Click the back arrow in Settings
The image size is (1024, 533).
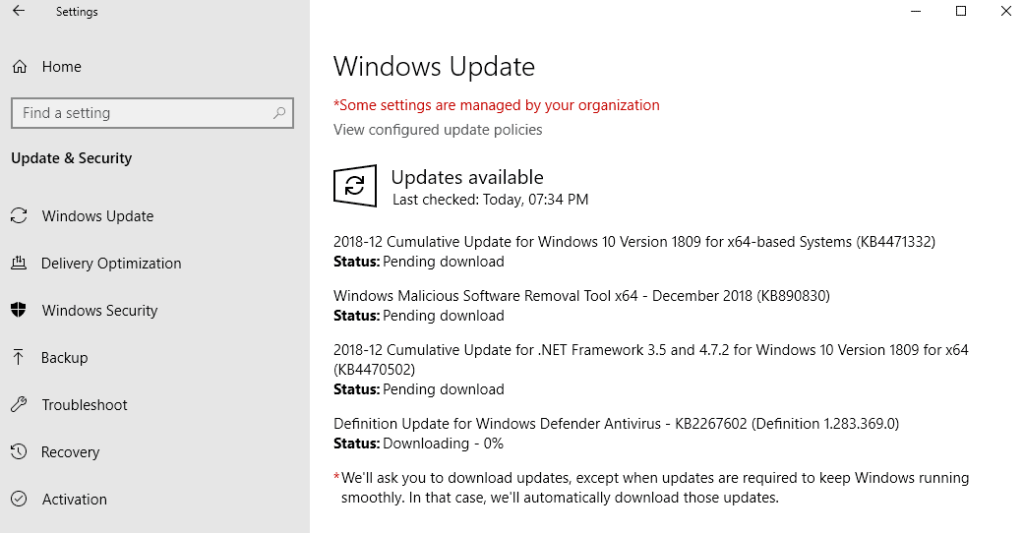(18, 11)
